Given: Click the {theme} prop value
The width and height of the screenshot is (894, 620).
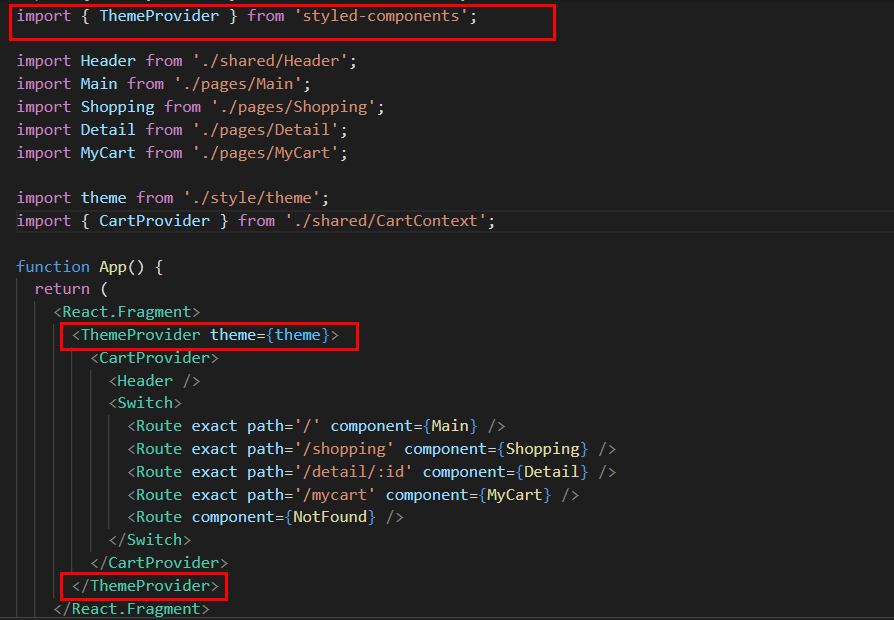Looking at the screenshot, I should tap(298, 335).
